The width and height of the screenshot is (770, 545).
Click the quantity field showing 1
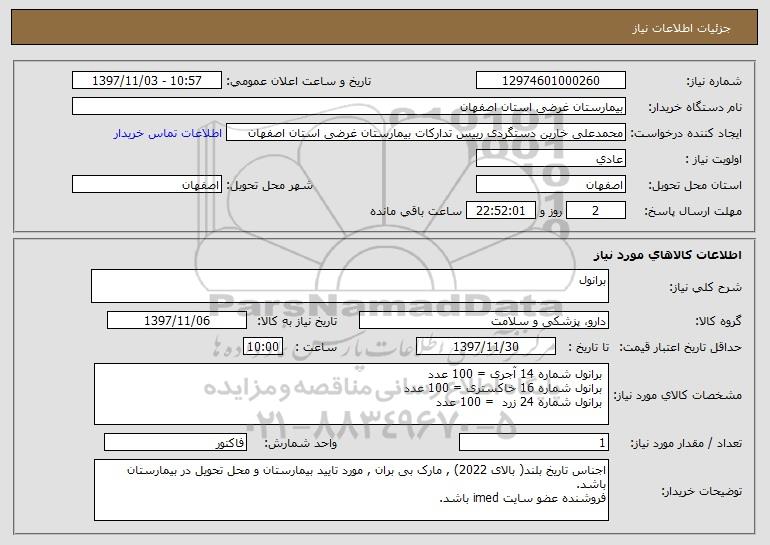534,442
